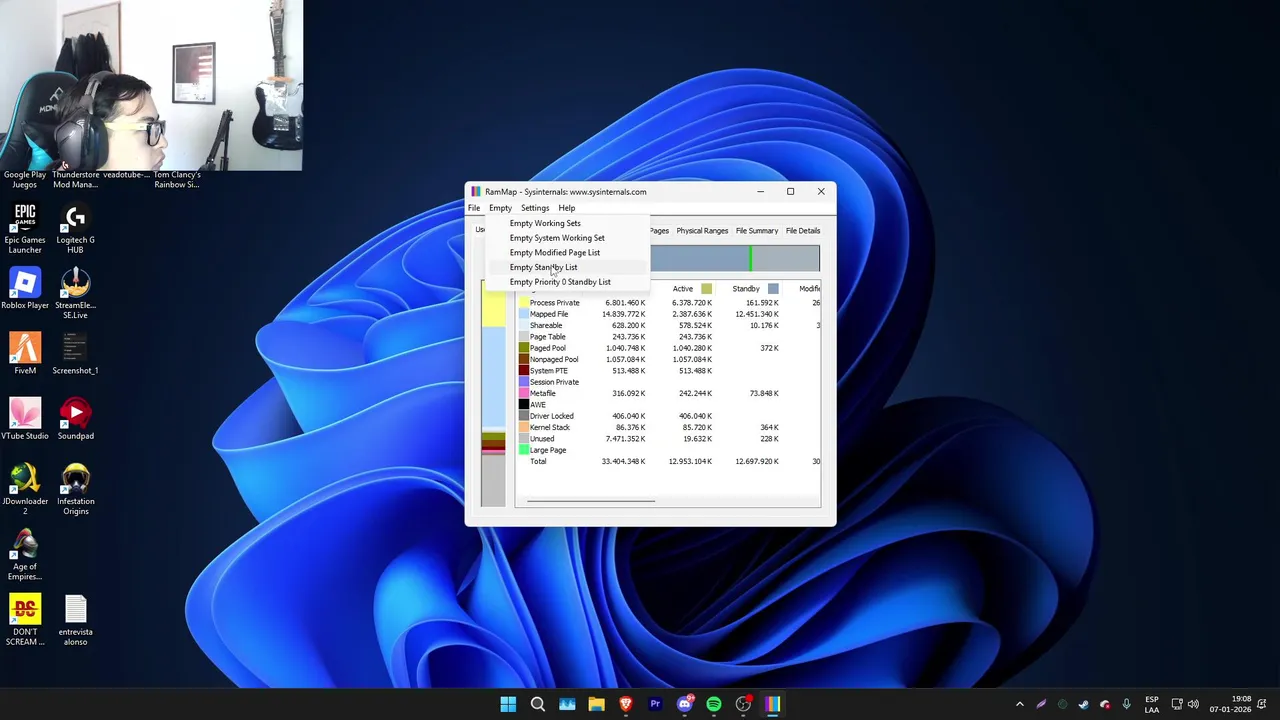The height and width of the screenshot is (720, 1280).
Task: Select the Paged Pool row label
Action: (x=547, y=348)
